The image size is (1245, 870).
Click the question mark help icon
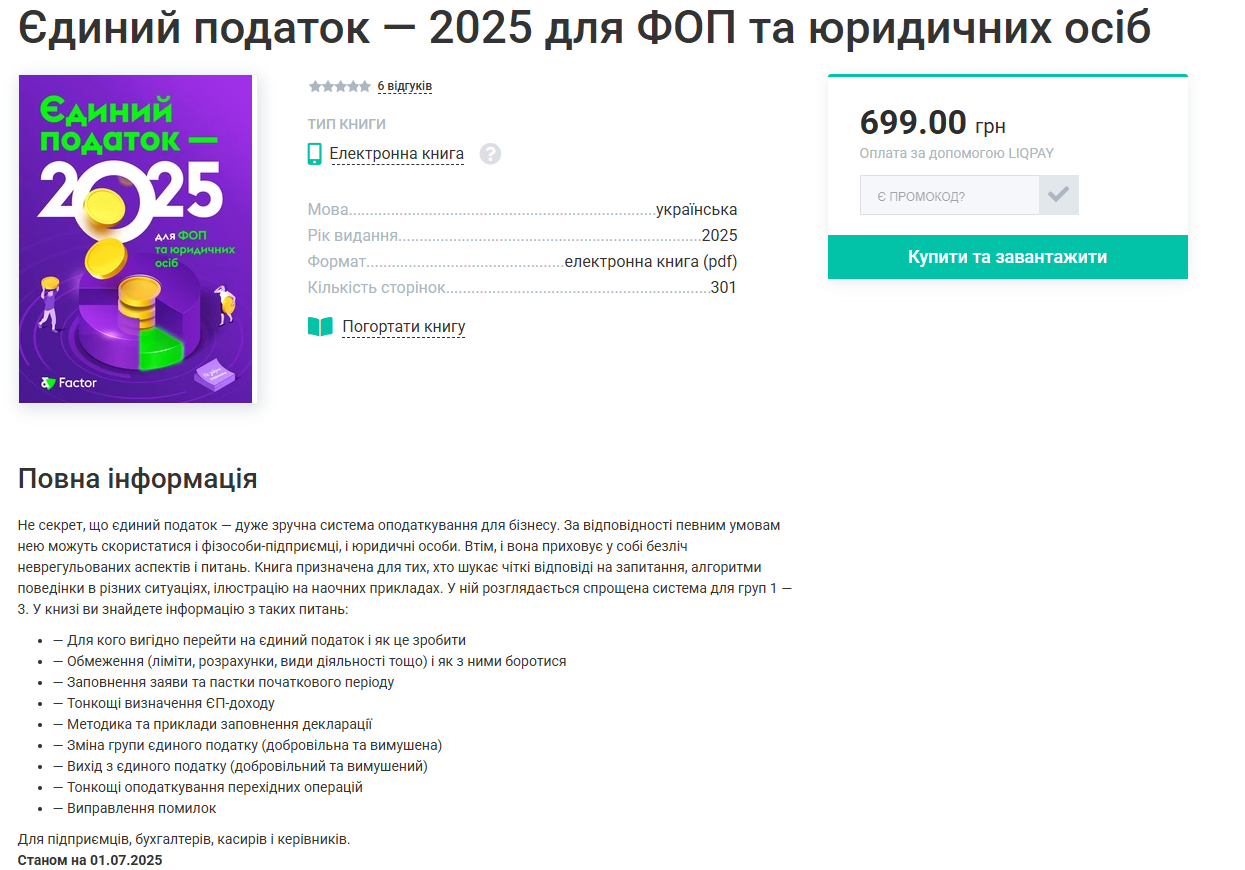tap(490, 154)
